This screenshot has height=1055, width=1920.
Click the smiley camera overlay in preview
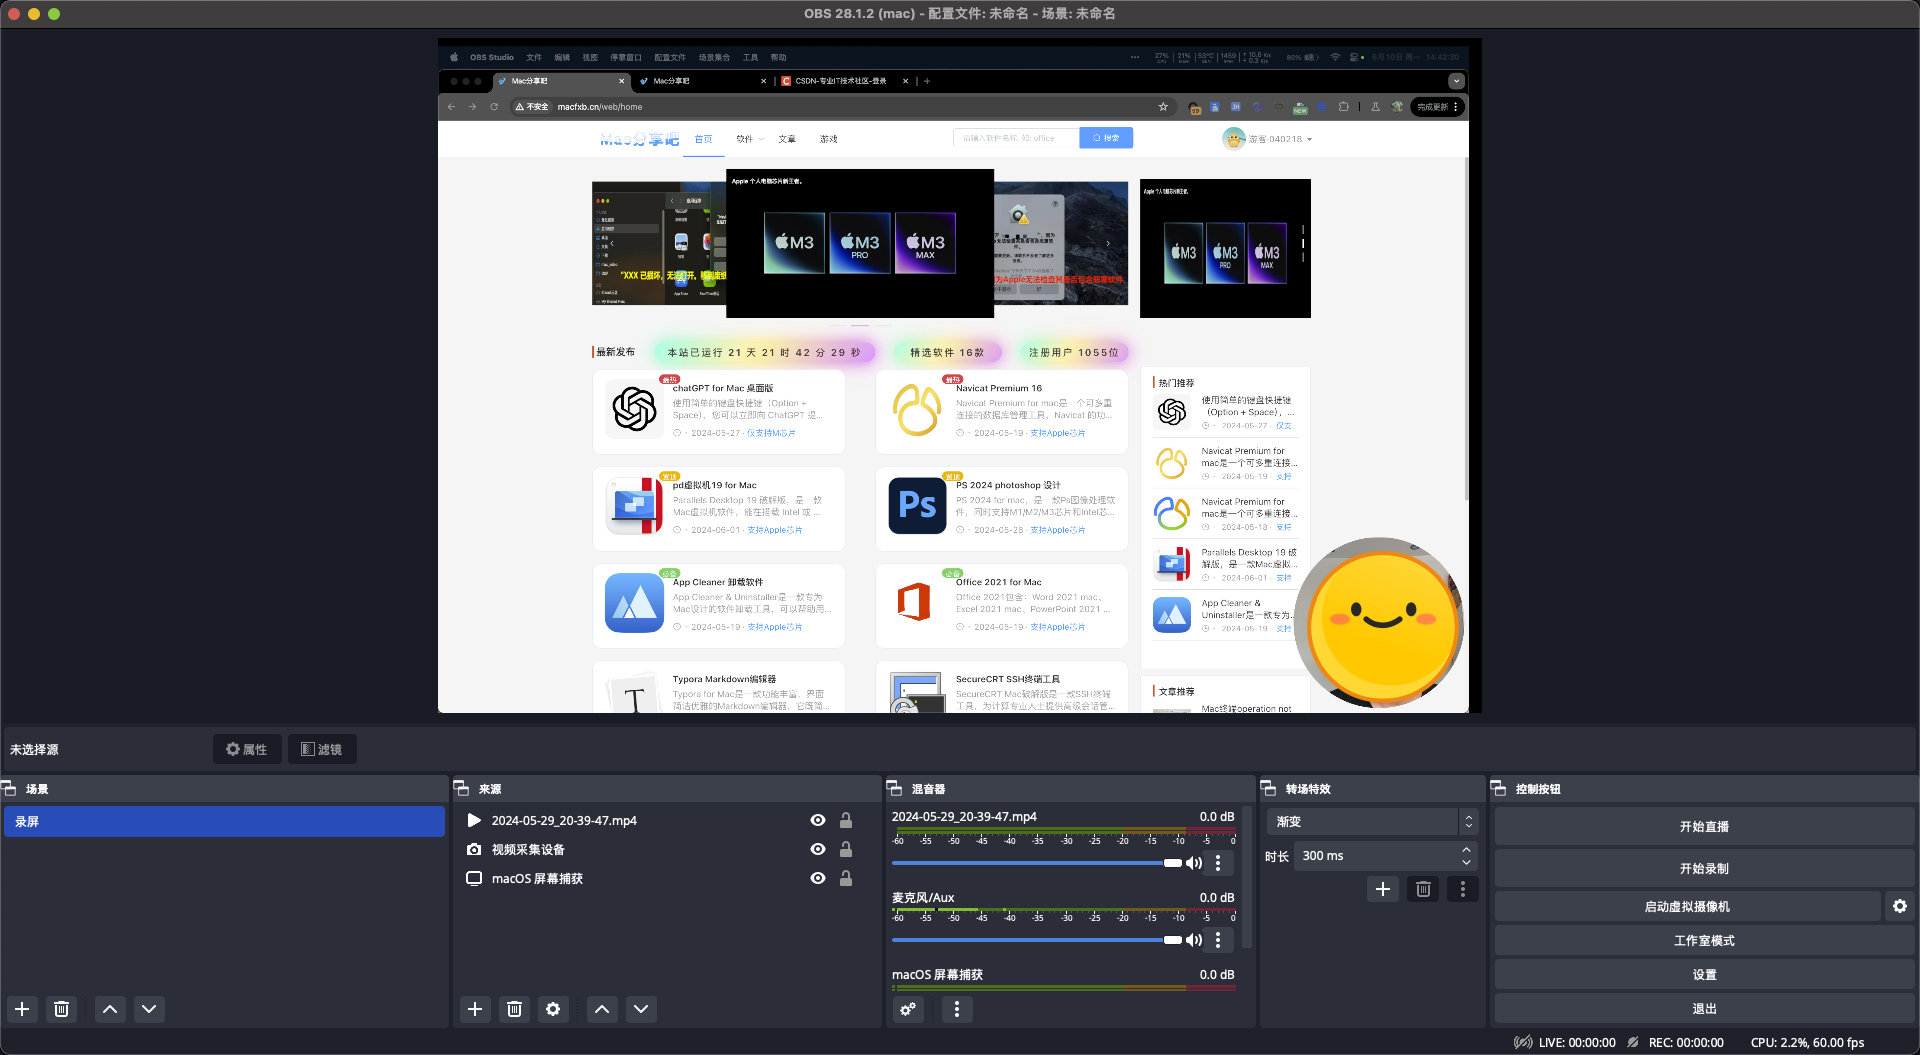[1380, 622]
